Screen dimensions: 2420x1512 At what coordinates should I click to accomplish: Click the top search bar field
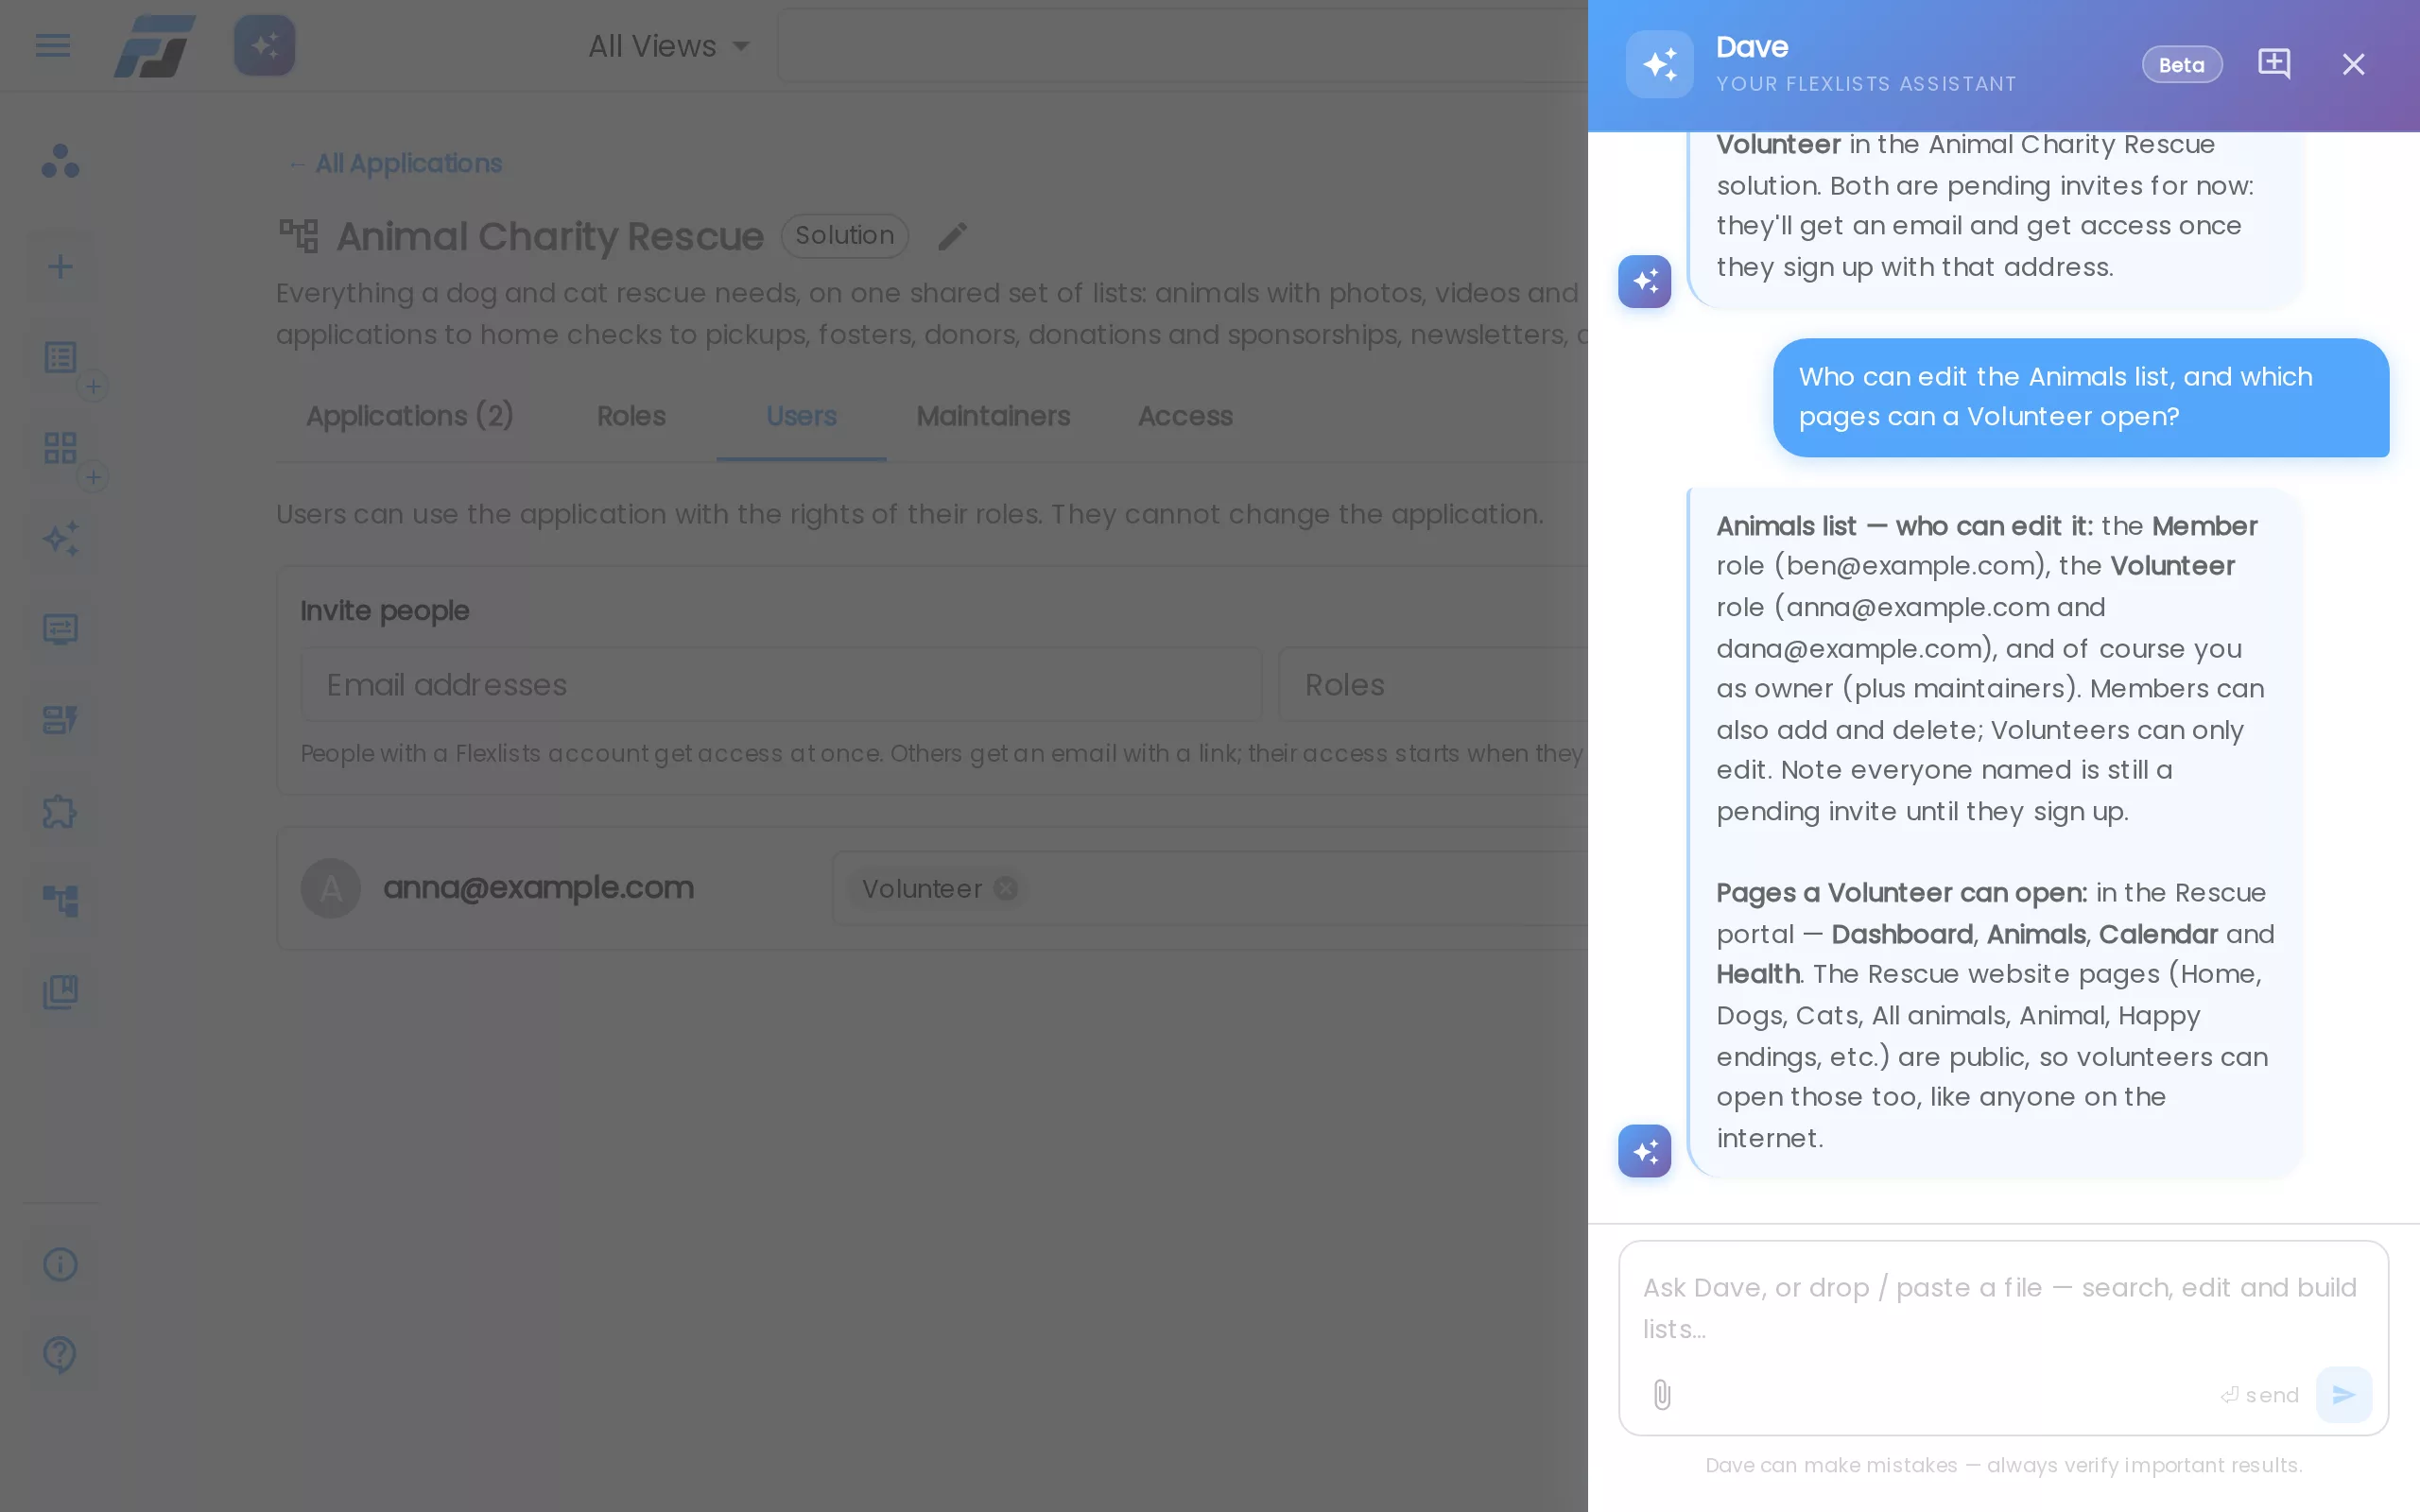tap(1182, 46)
